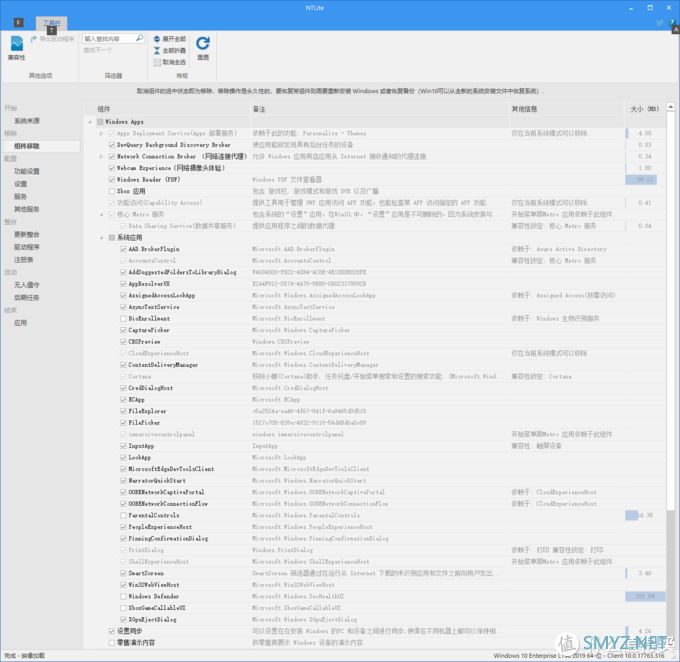
Task: Uncheck Windows Reader (PDF) checkbox
Action: tap(112, 180)
